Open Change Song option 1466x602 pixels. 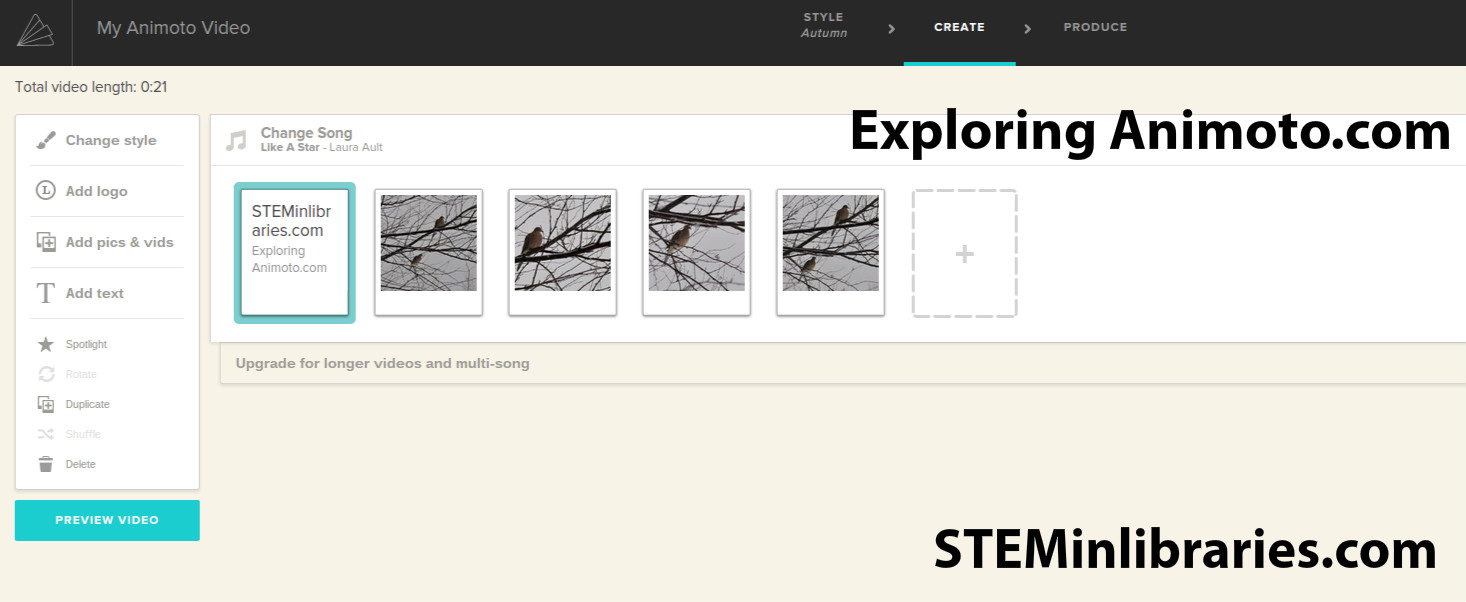click(x=306, y=133)
